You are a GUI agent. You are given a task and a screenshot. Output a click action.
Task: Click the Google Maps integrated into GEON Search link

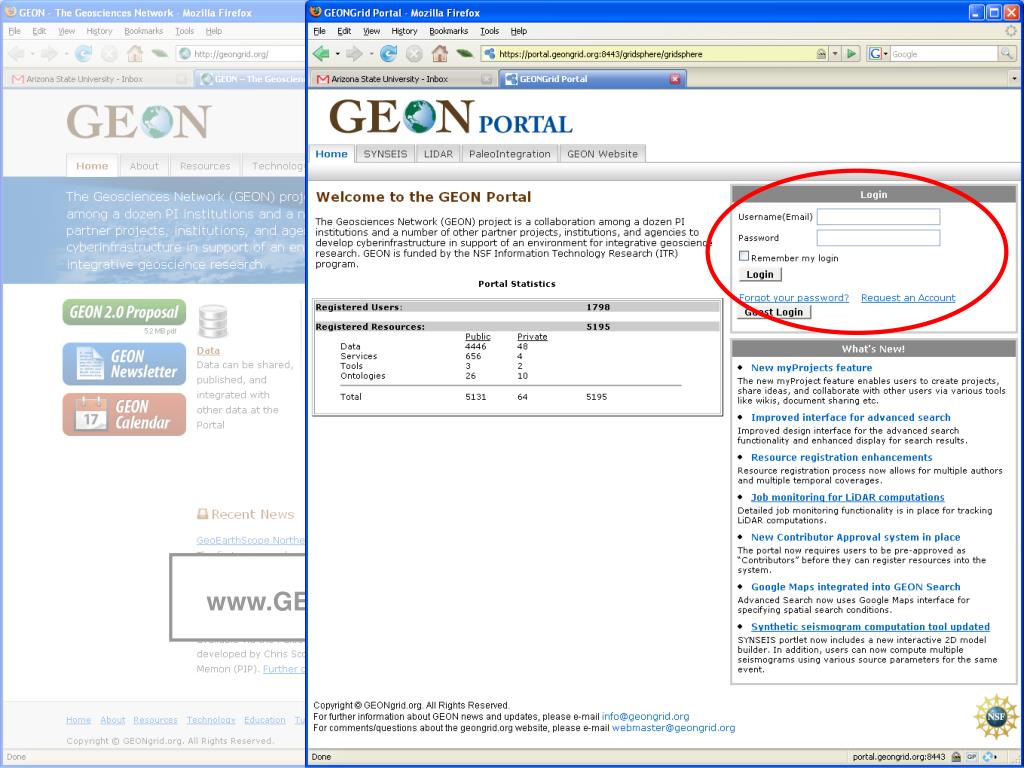coord(856,586)
